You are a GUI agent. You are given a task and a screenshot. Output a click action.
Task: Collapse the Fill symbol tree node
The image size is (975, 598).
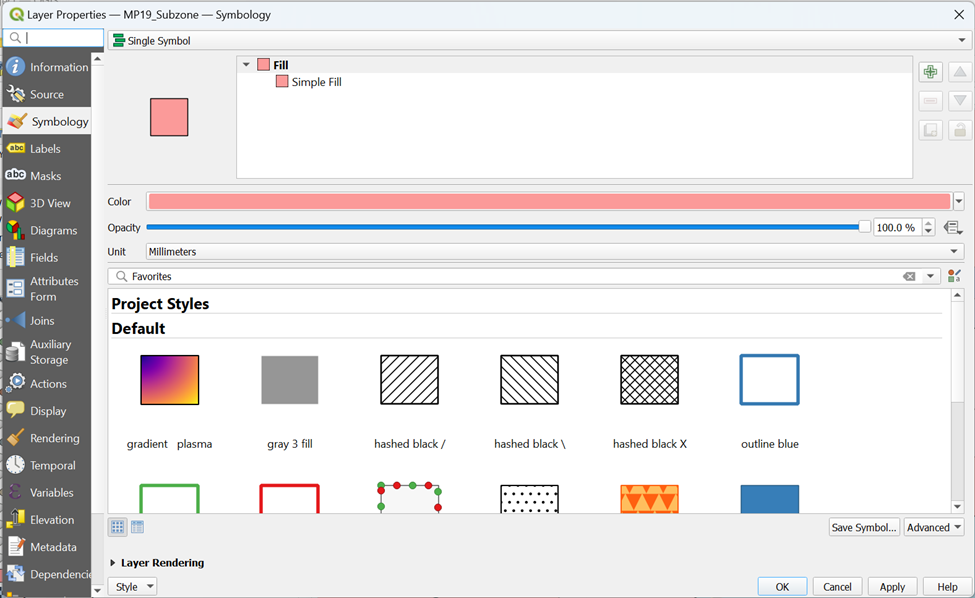(x=246, y=65)
